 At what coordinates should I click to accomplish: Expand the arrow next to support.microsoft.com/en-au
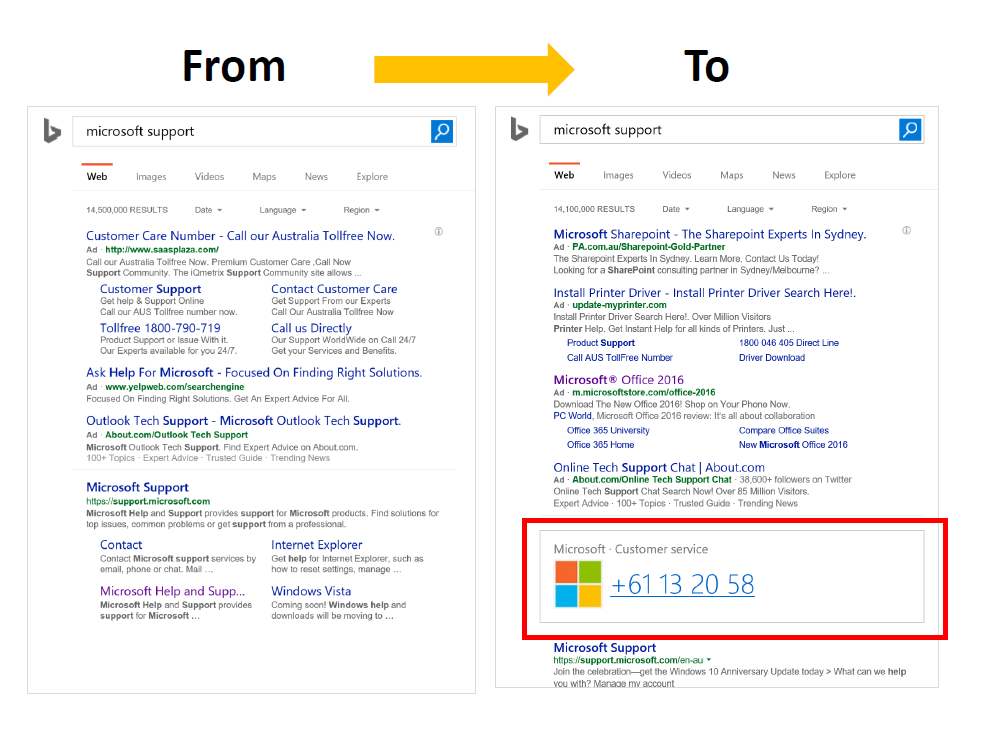[x=709, y=660]
